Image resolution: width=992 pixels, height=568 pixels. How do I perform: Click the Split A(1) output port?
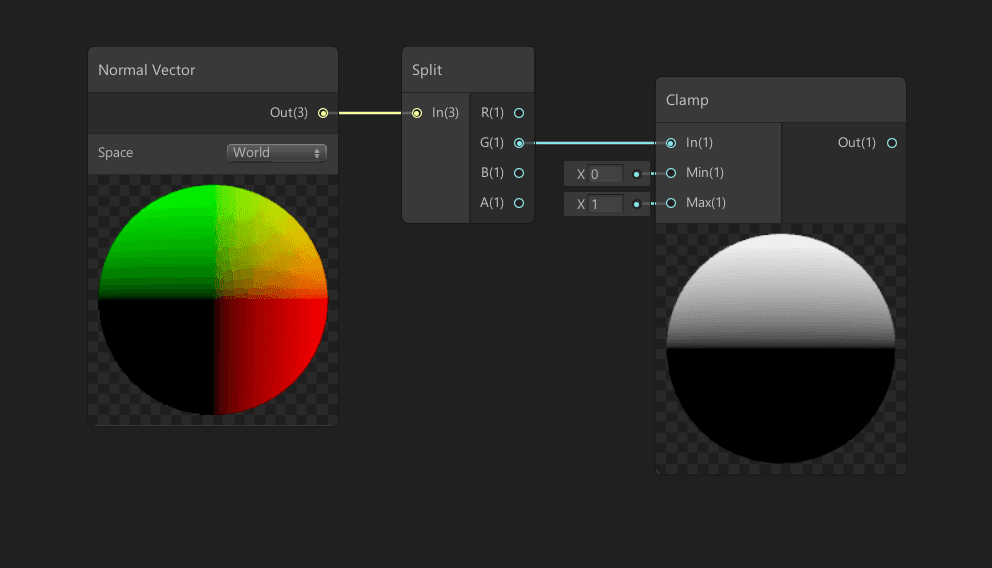pyautogui.click(x=519, y=203)
